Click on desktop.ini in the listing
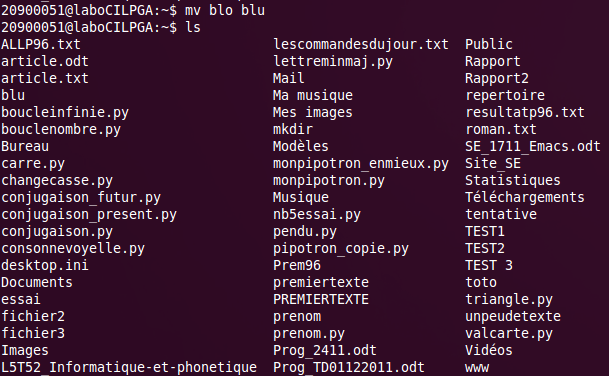This screenshot has height=376, width=609. click(x=45, y=266)
